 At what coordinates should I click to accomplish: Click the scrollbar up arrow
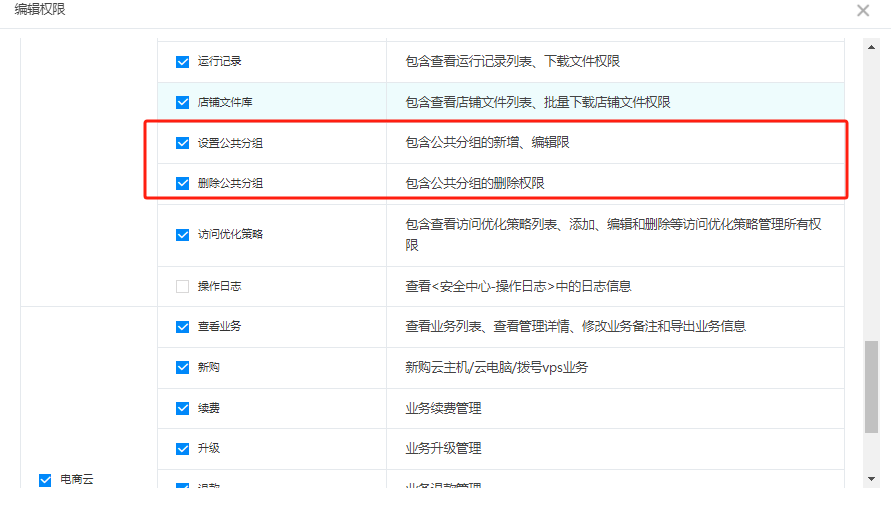871,47
